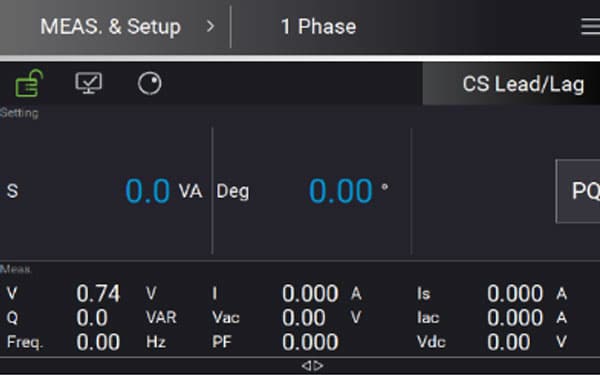This screenshot has height=375, width=600.
Task: Select the Q reactive power reading
Action: (92, 318)
